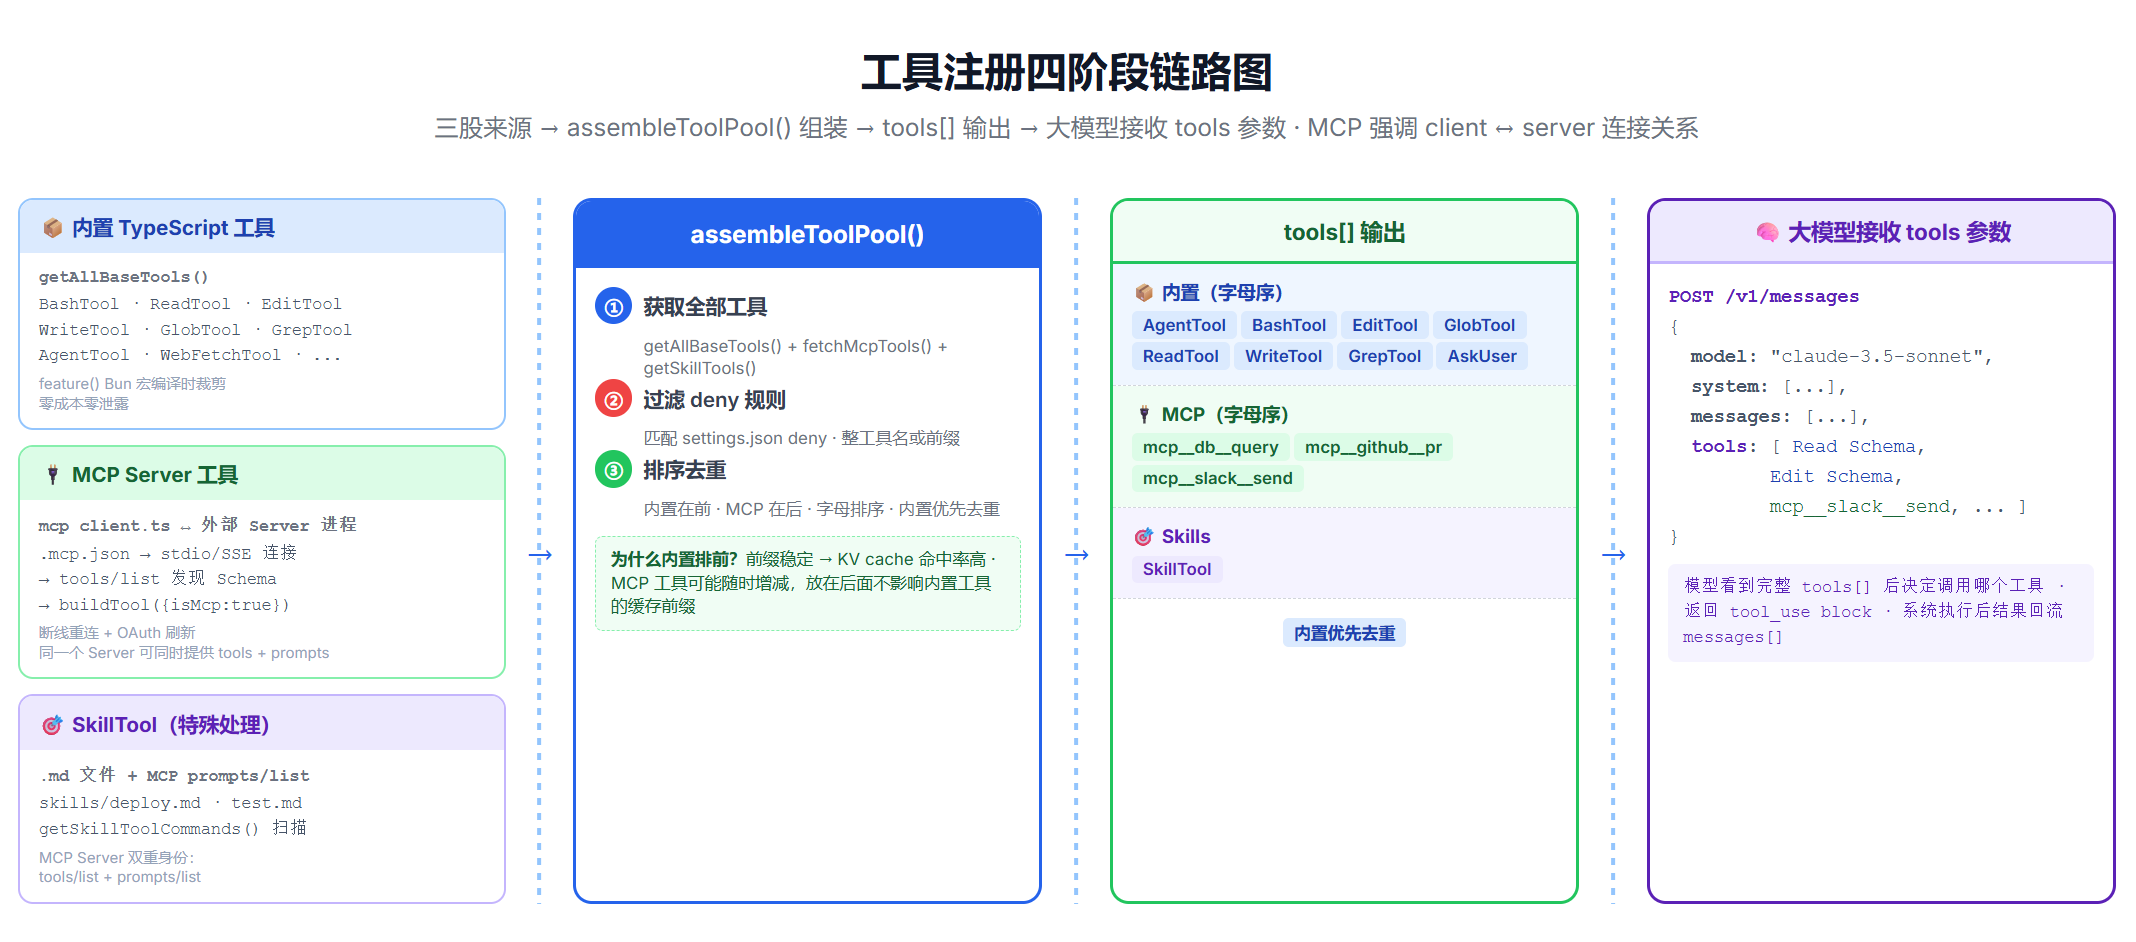This screenshot has width=2136, height=942.
Task: Click step 3 green circle for 排序去重
Action: 613,470
